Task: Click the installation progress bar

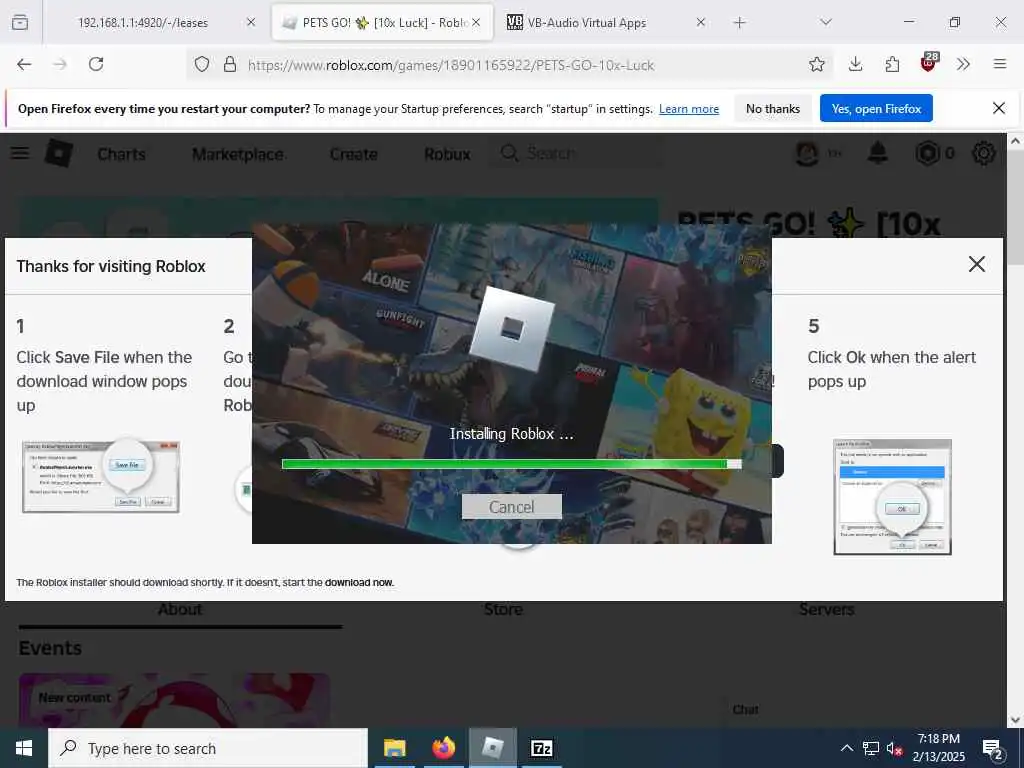Action: pyautogui.click(x=512, y=464)
